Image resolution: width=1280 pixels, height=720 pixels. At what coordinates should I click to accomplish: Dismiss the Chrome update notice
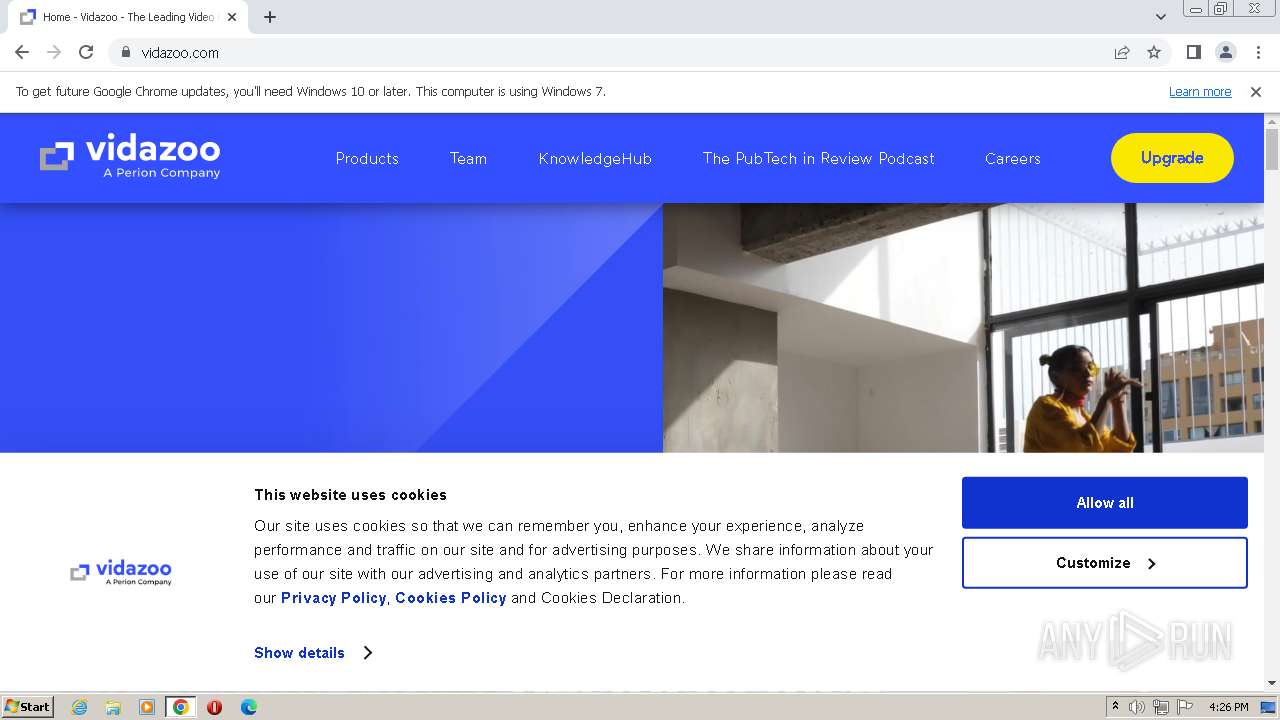(x=1256, y=92)
